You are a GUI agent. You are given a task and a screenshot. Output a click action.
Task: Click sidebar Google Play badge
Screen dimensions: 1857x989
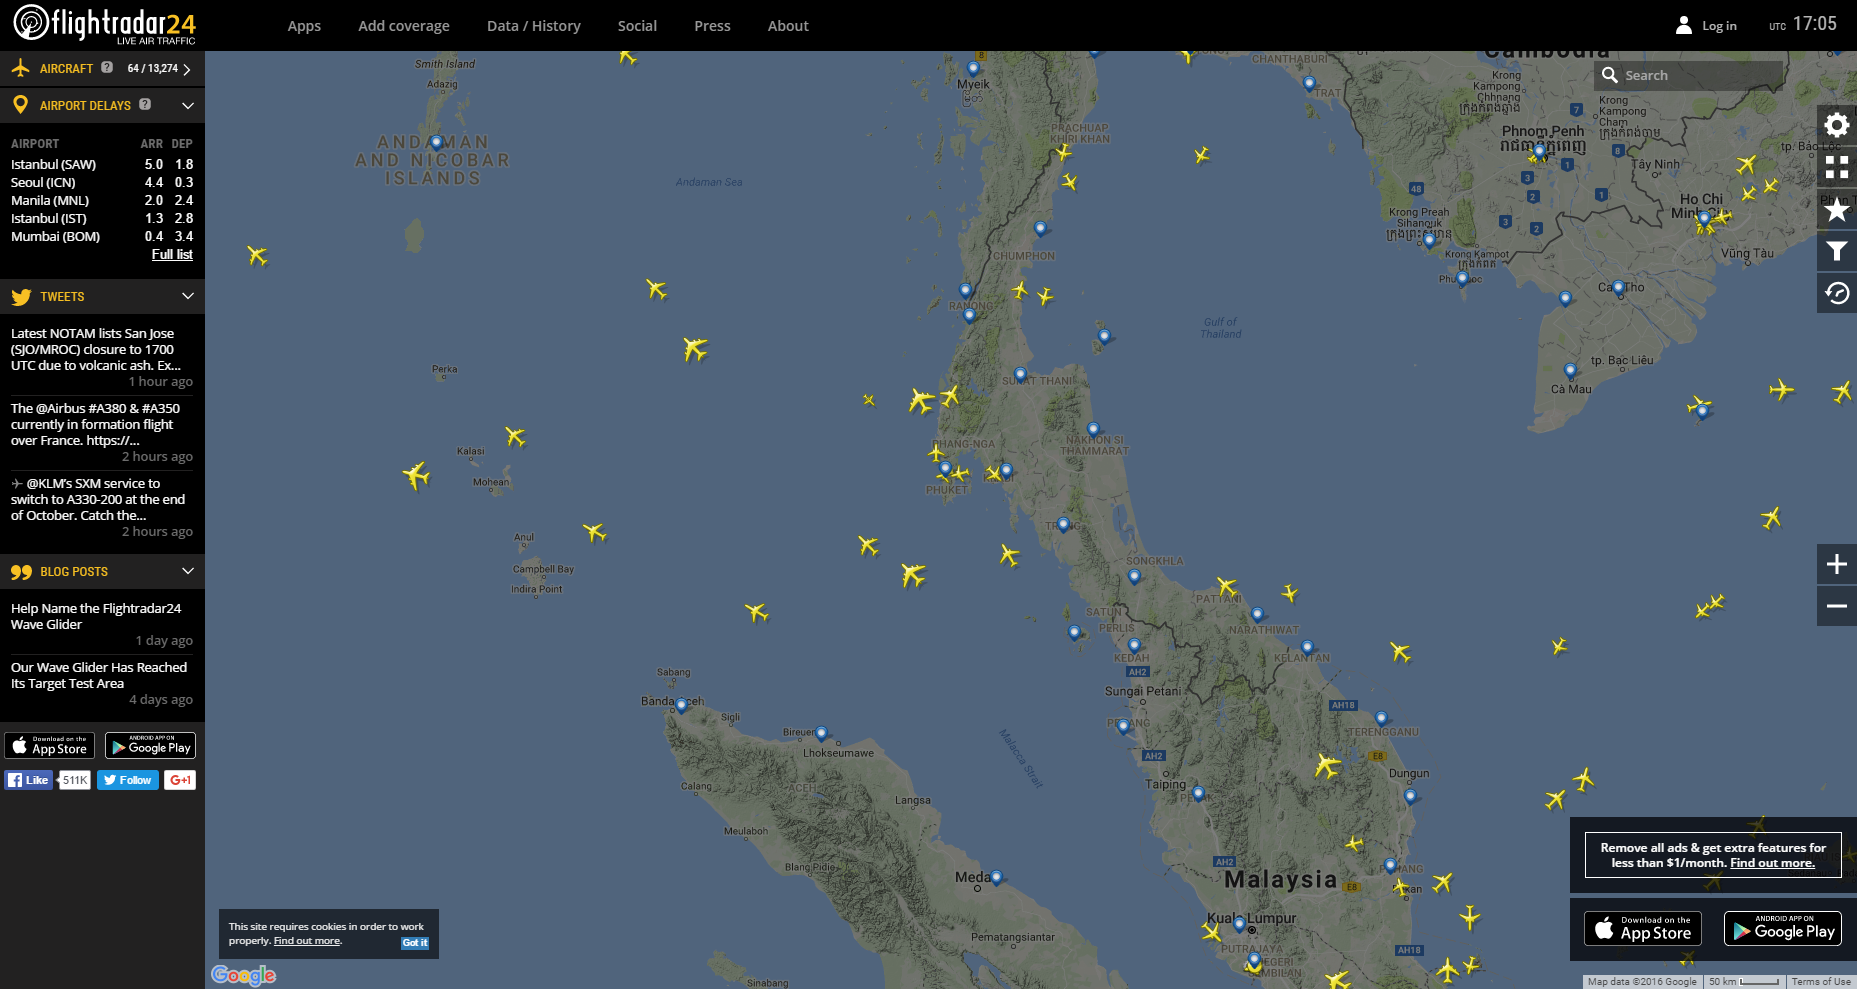pyautogui.click(x=150, y=745)
